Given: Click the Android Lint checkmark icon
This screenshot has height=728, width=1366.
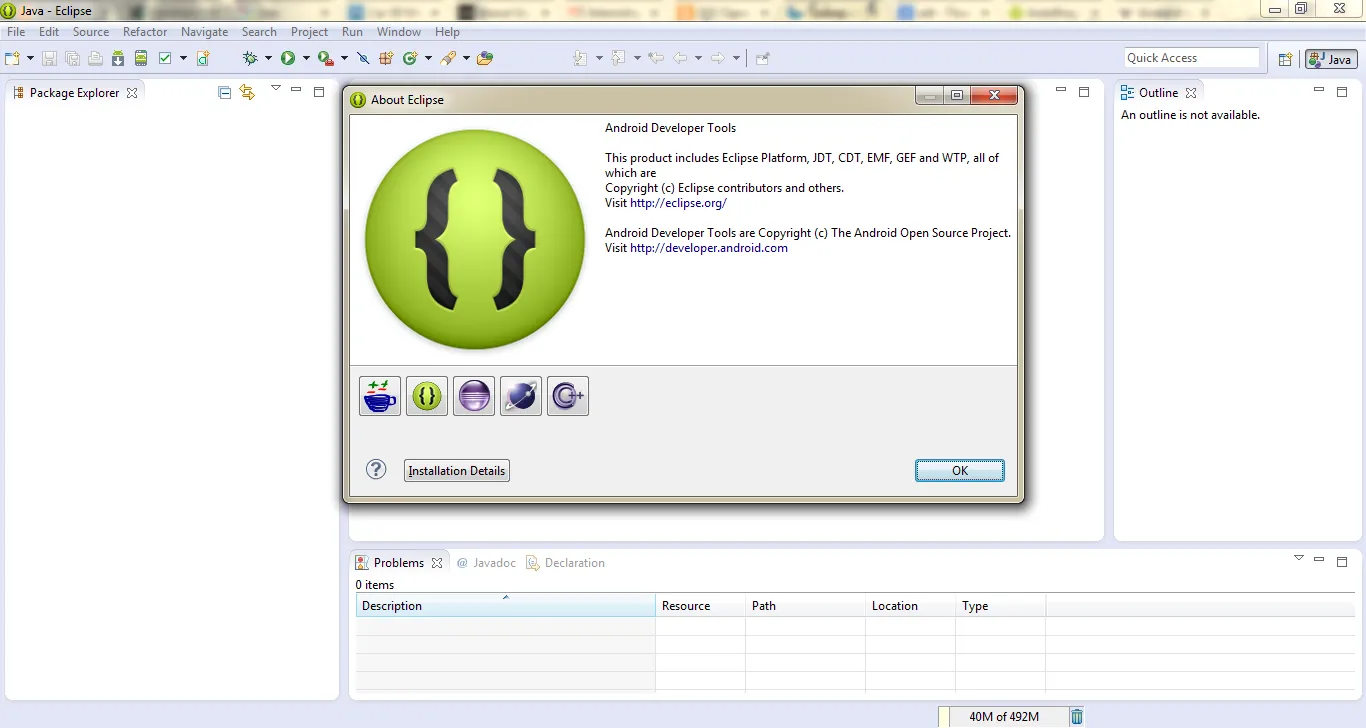Looking at the screenshot, I should point(165,58).
